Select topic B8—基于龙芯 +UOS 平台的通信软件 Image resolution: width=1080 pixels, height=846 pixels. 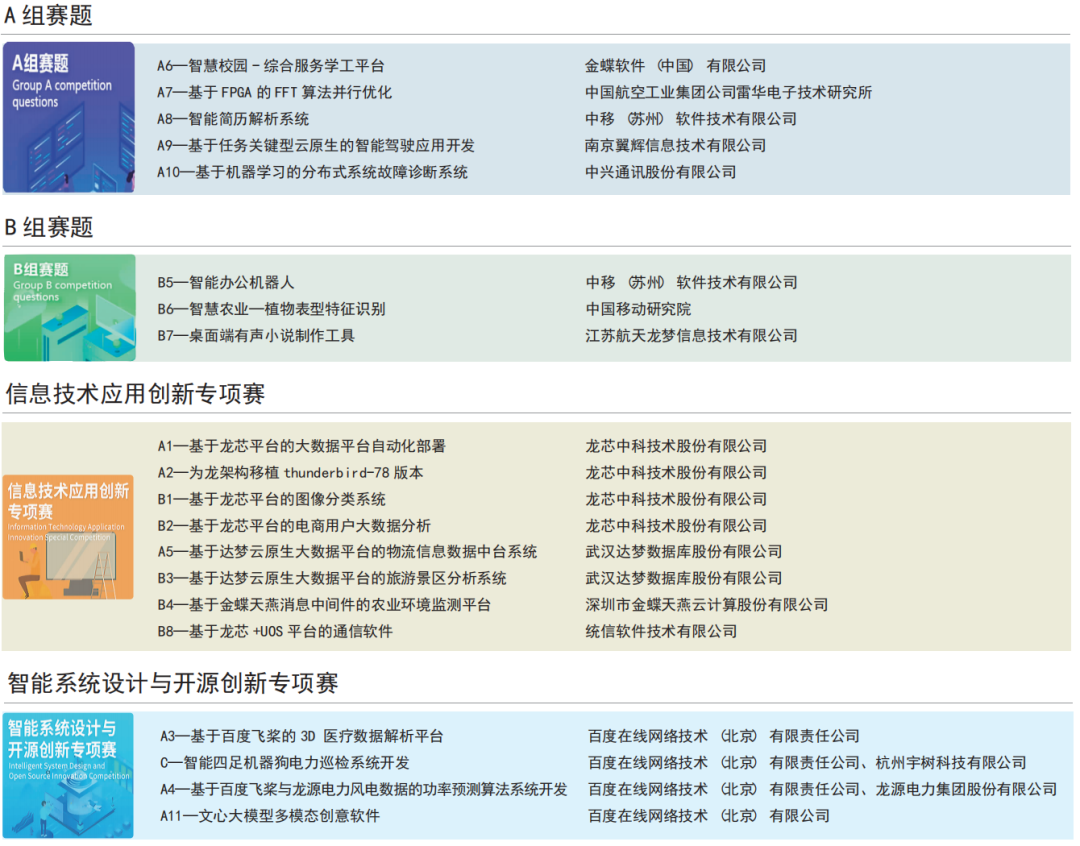pyautogui.click(x=275, y=631)
